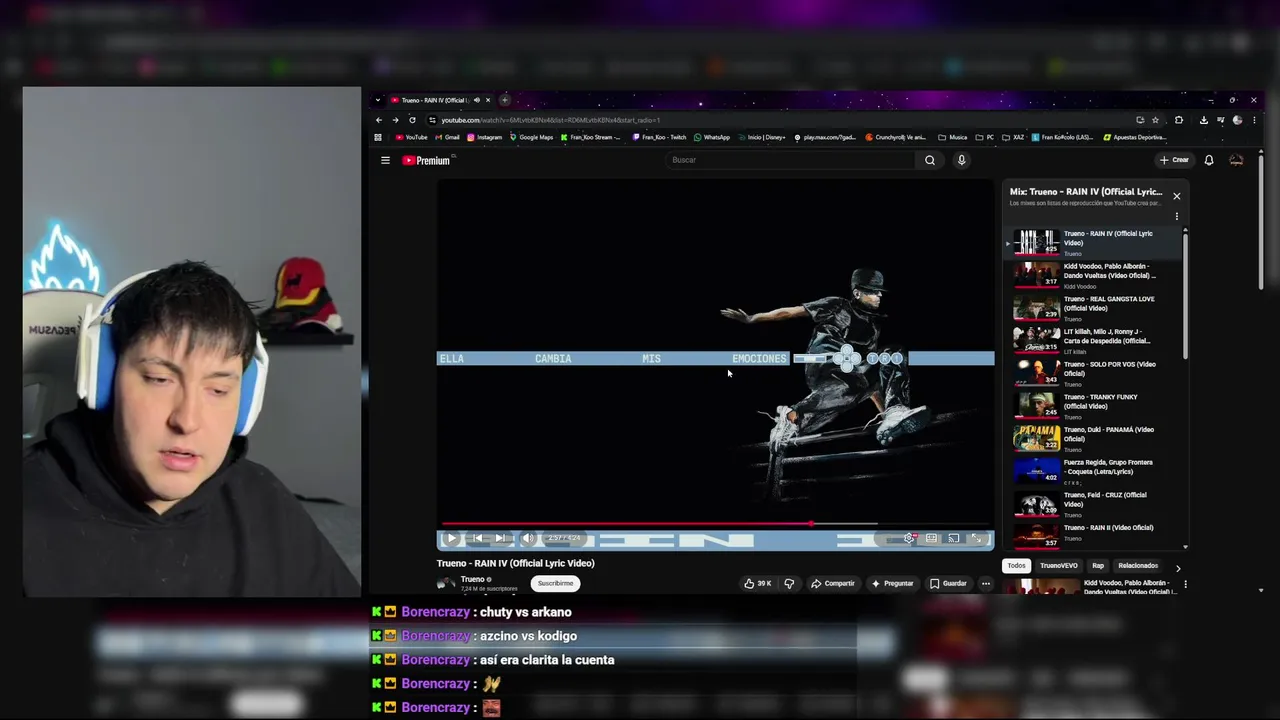The height and width of the screenshot is (720, 1280).
Task: Select Fuerza Regida Coqueta in playlist
Action: (1095, 470)
